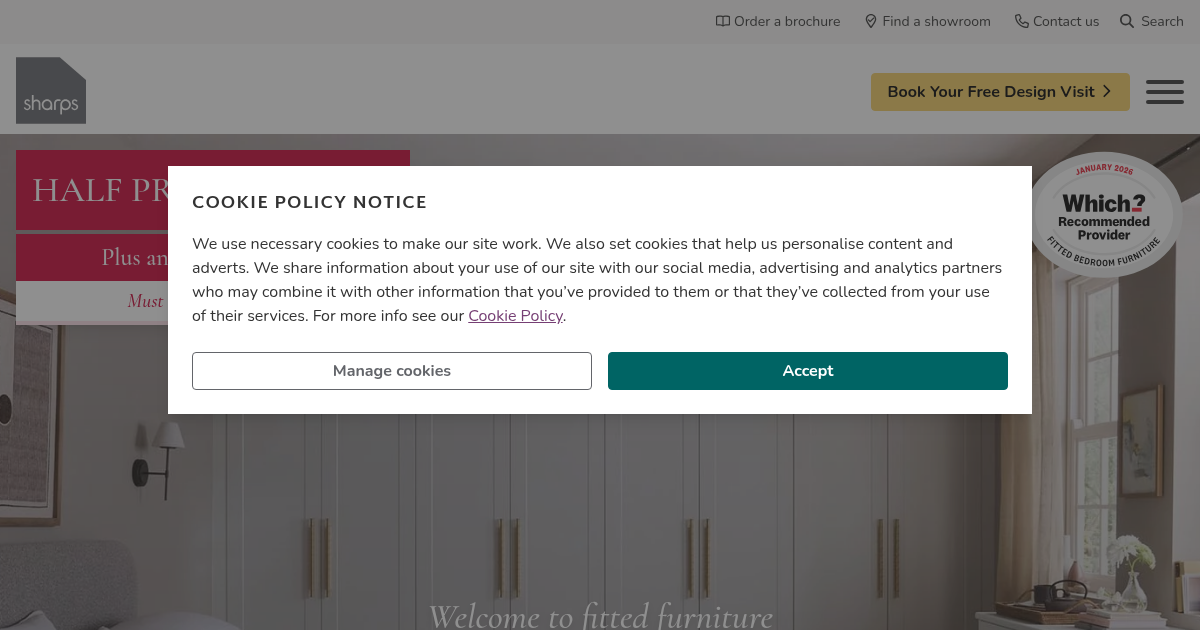Click the map pin icon for showrooms
Screen dimensions: 1200x630
871,21
